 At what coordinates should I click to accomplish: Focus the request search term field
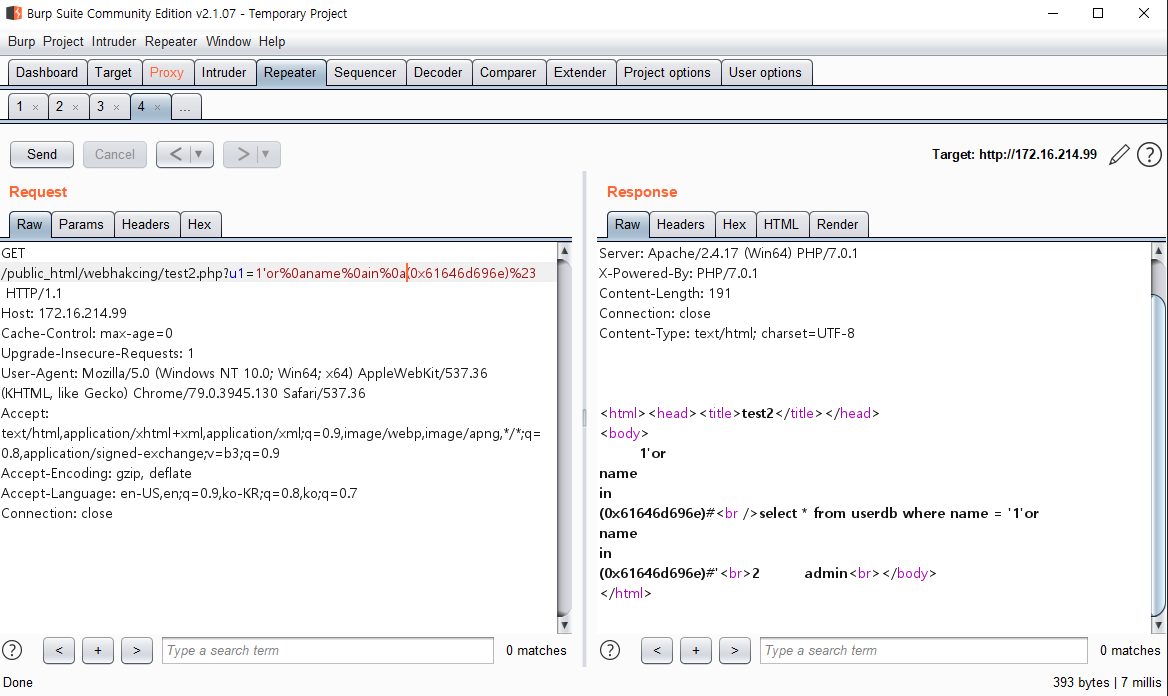click(328, 651)
